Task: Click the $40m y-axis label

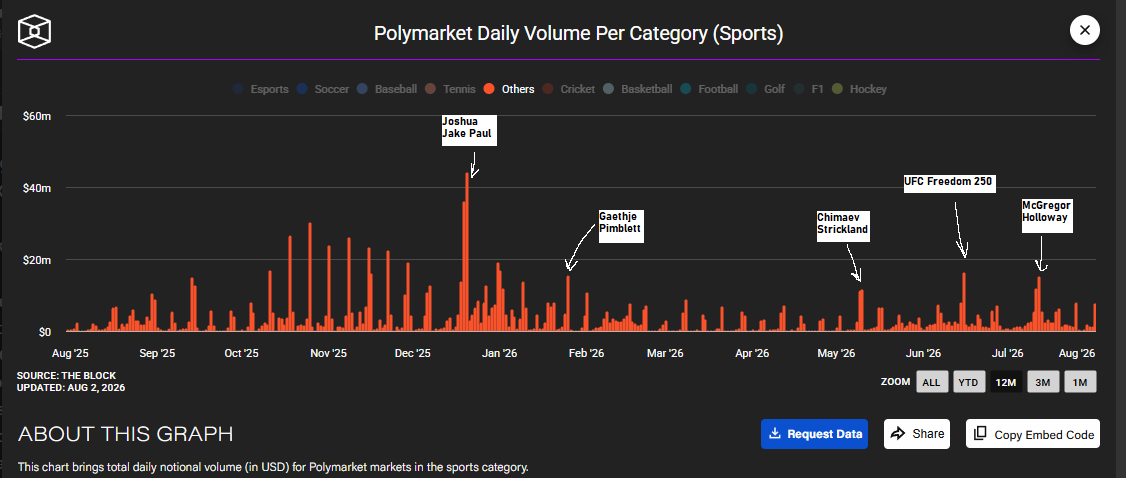Action: click(x=36, y=188)
